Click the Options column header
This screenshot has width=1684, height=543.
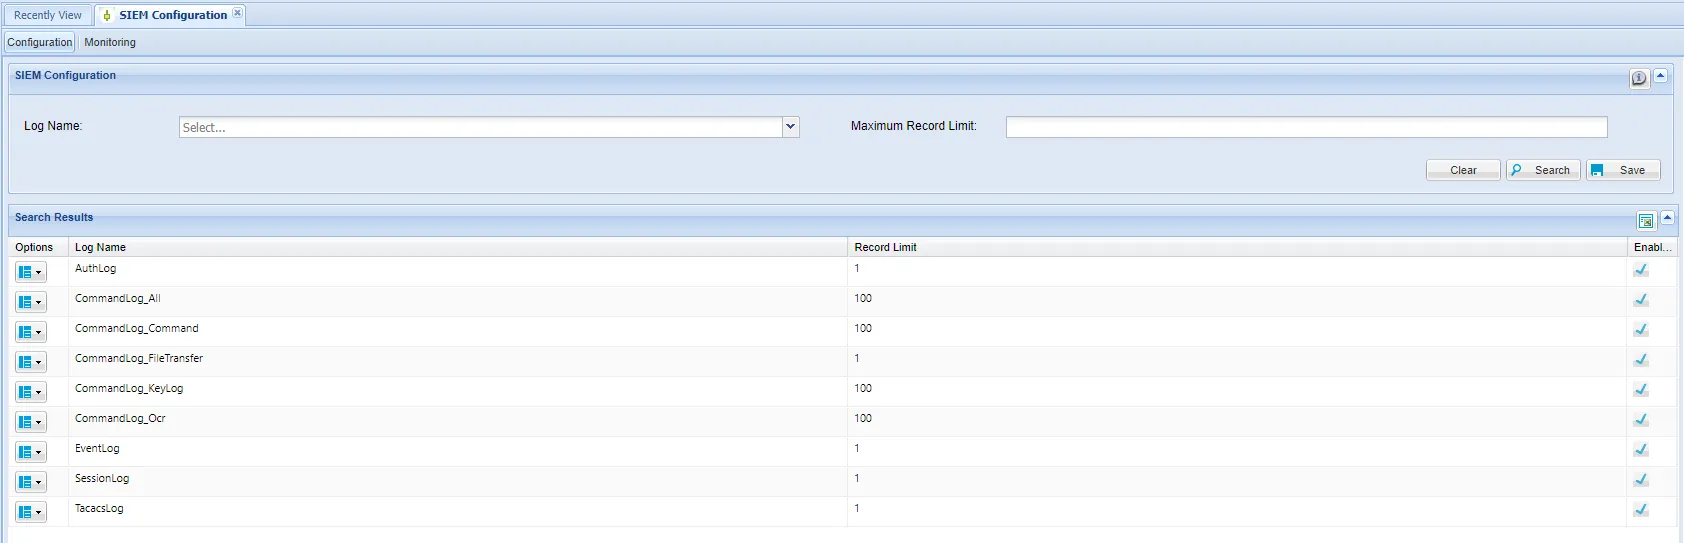click(x=38, y=247)
